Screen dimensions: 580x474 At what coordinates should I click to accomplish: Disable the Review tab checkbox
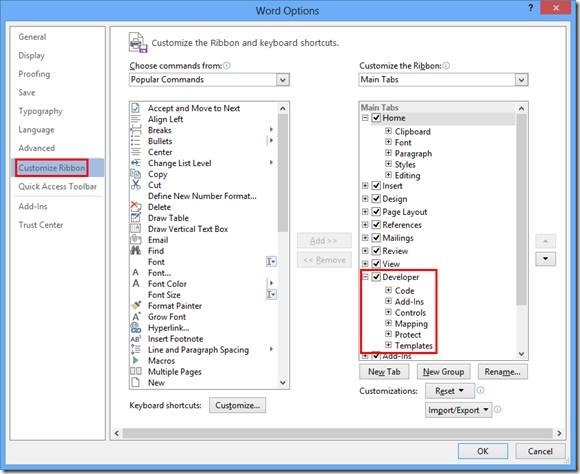(376, 251)
